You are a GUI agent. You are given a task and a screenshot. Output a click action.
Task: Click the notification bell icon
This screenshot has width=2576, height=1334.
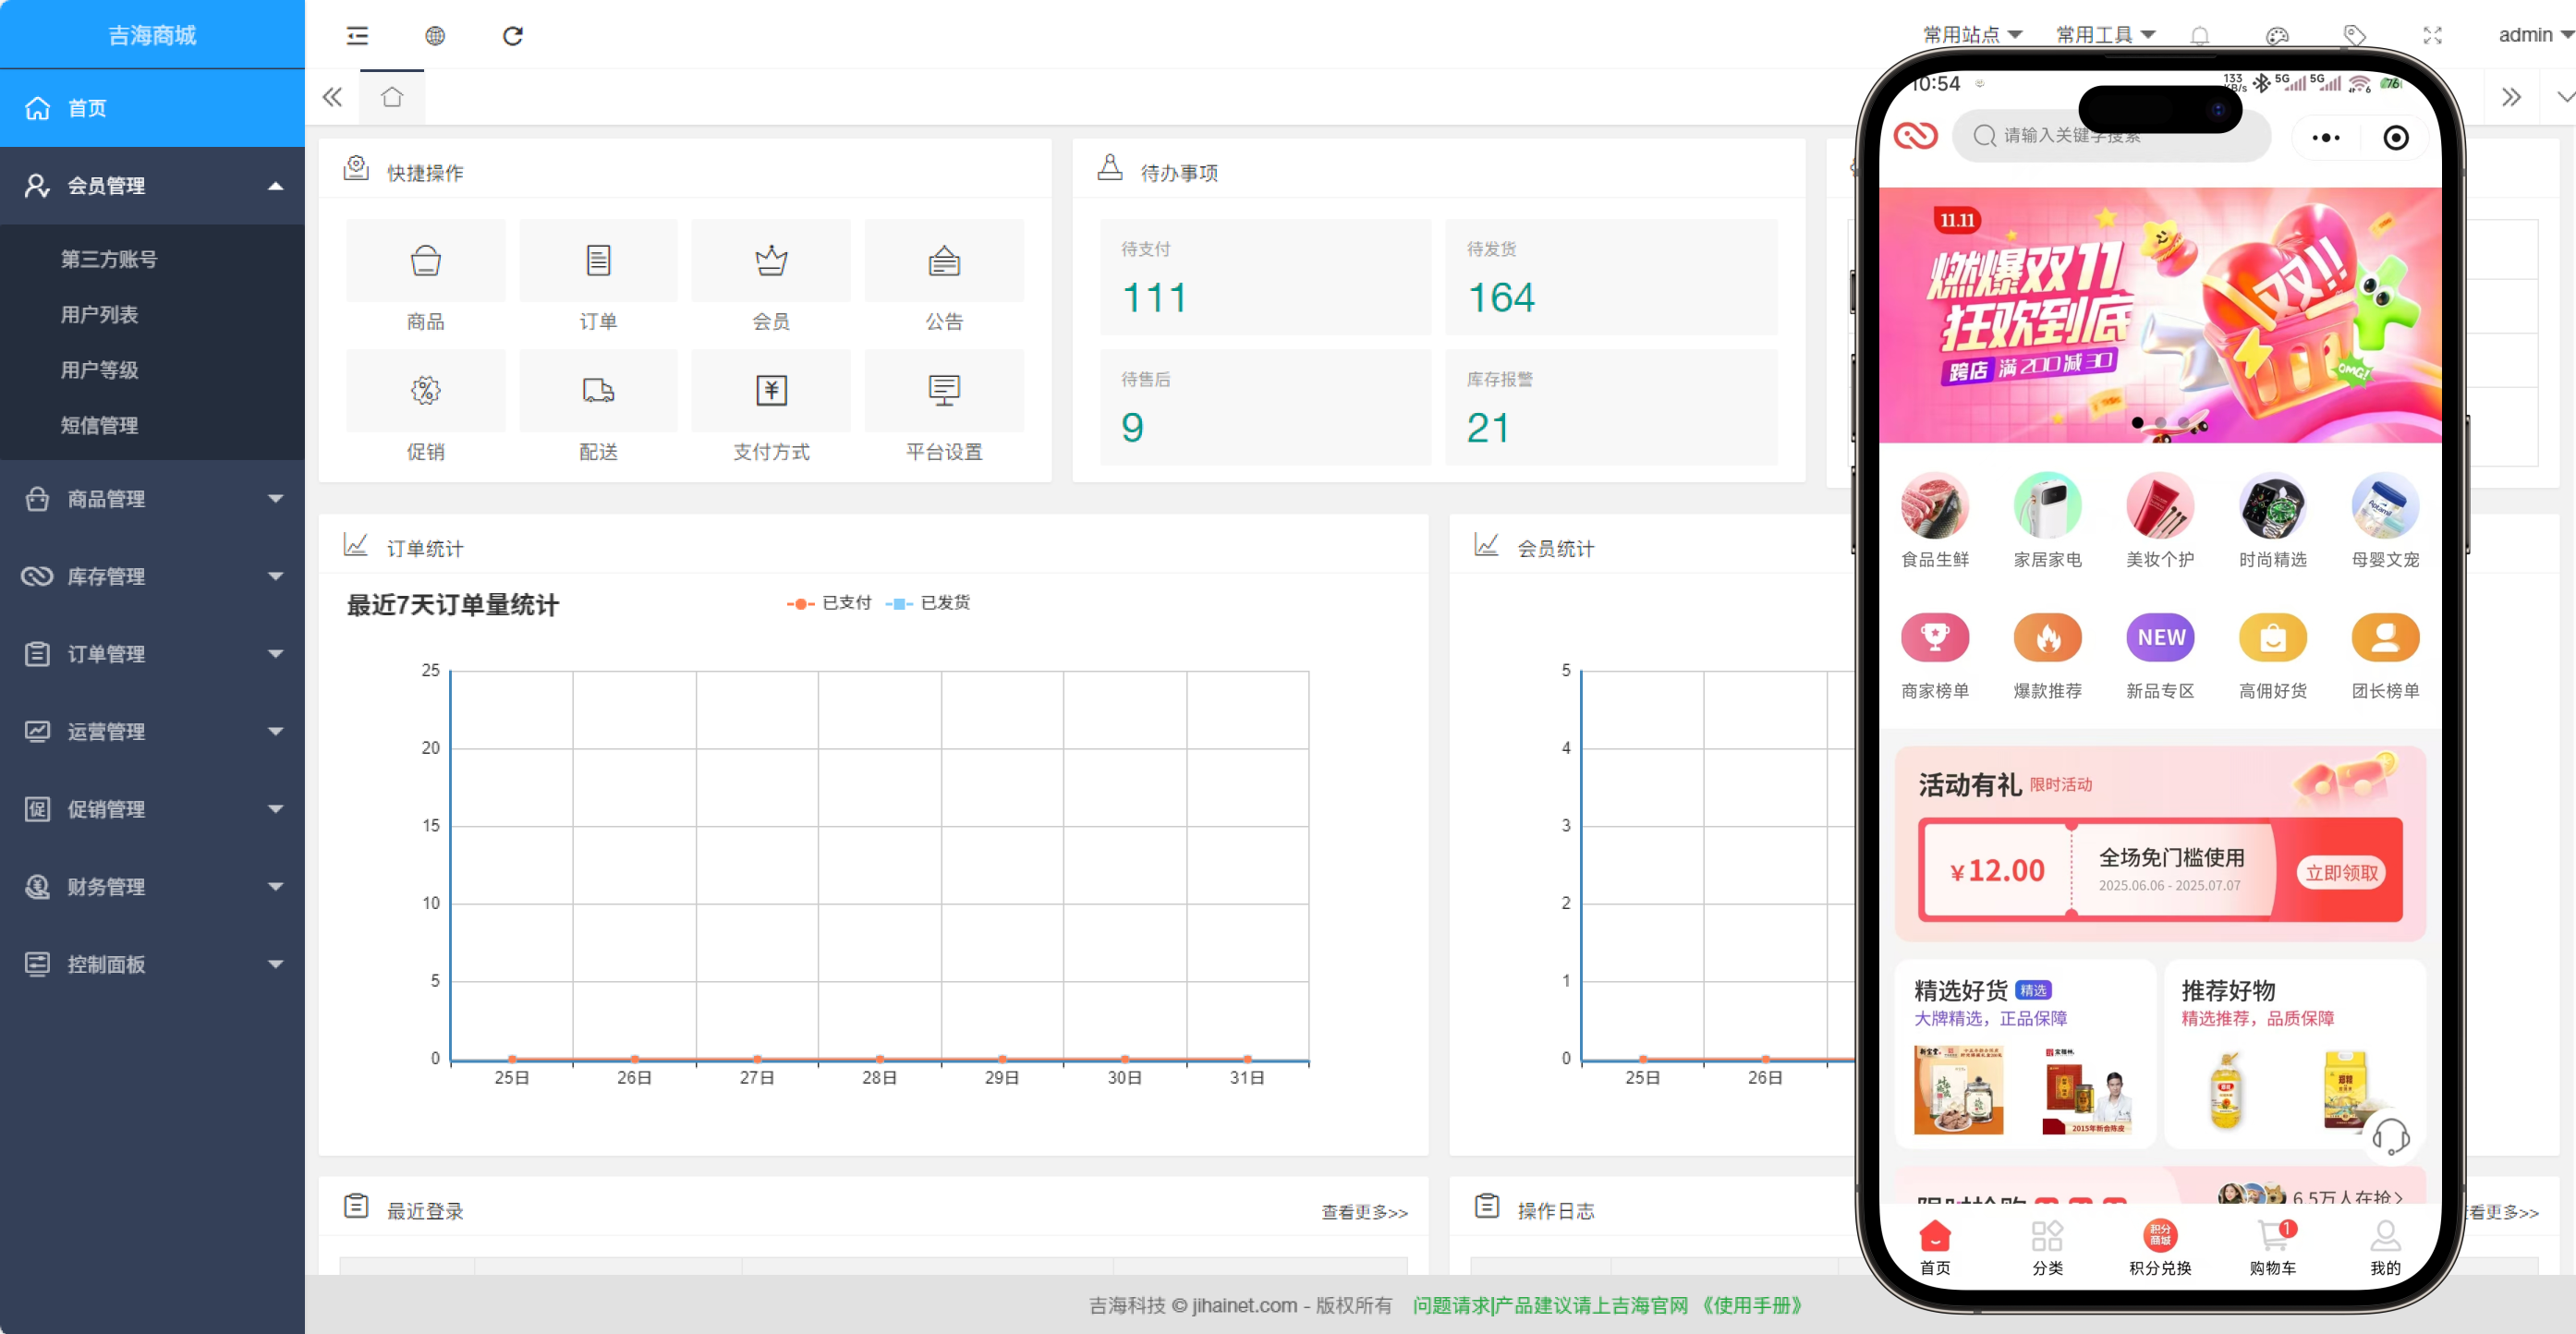[x=2199, y=36]
